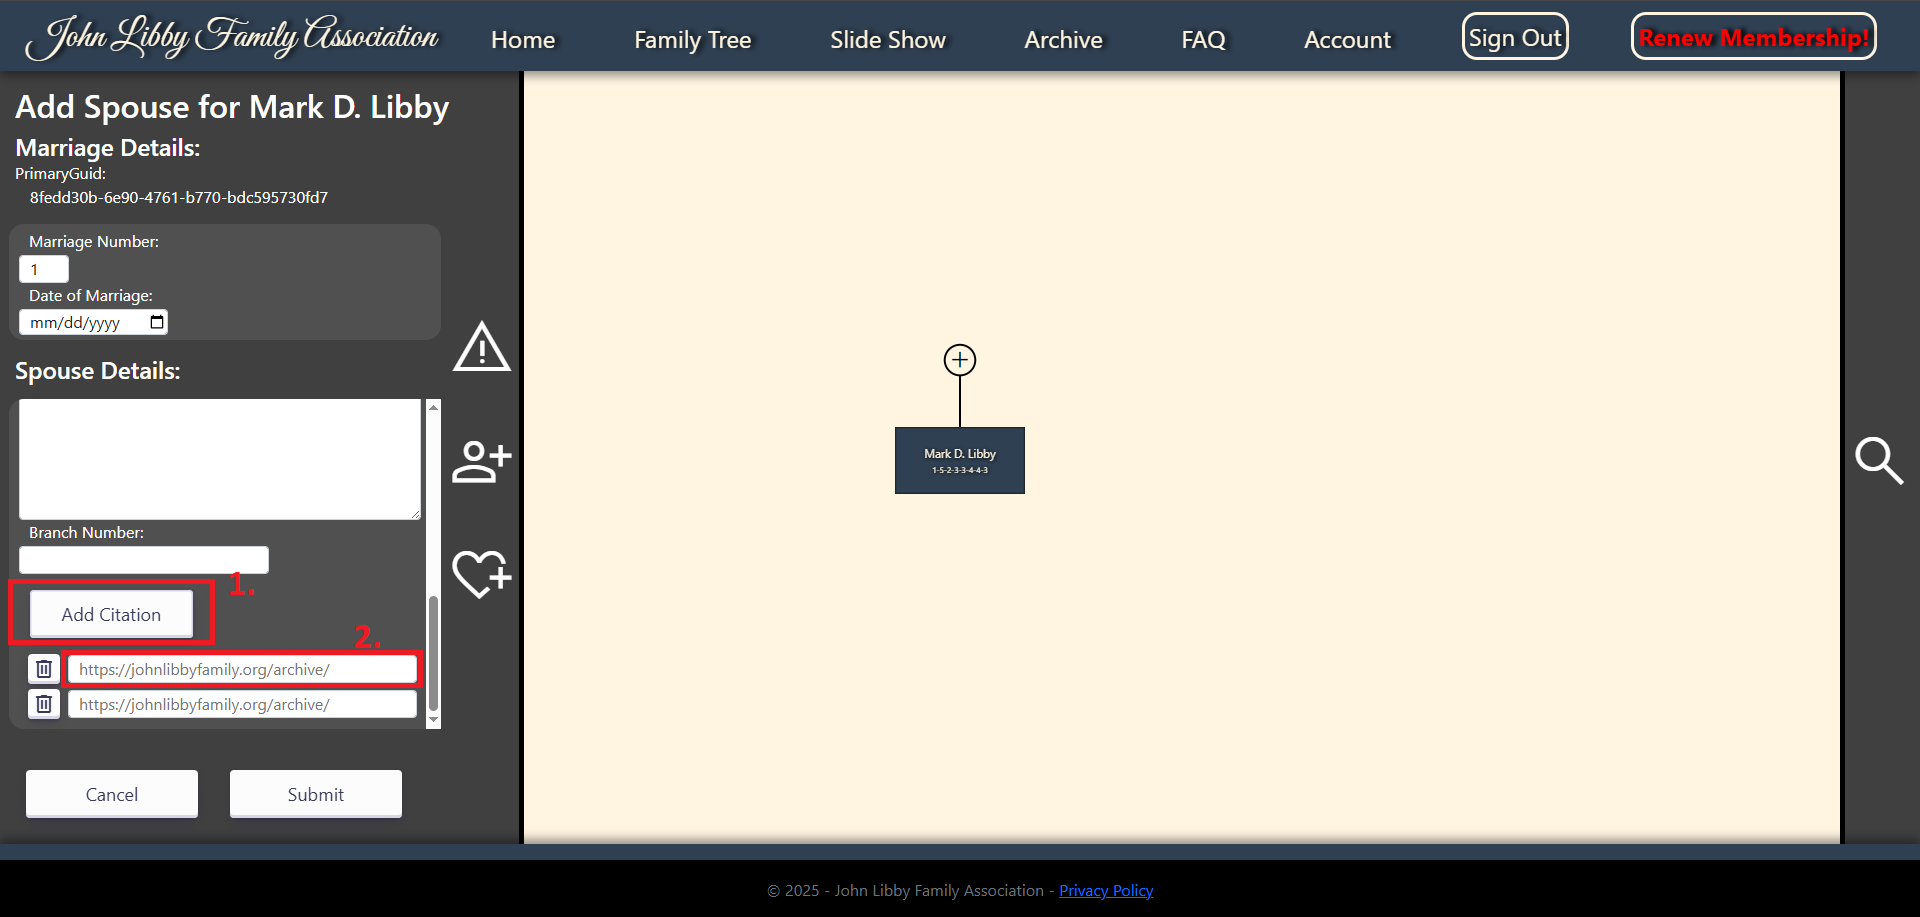Click the Add Citation button
The height and width of the screenshot is (917, 1920).
pyautogui.click(x=111, y=614)
